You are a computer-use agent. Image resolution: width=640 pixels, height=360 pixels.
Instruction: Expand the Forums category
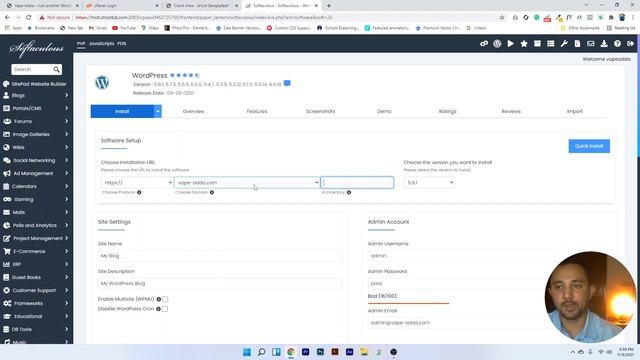tap(36, 121)
